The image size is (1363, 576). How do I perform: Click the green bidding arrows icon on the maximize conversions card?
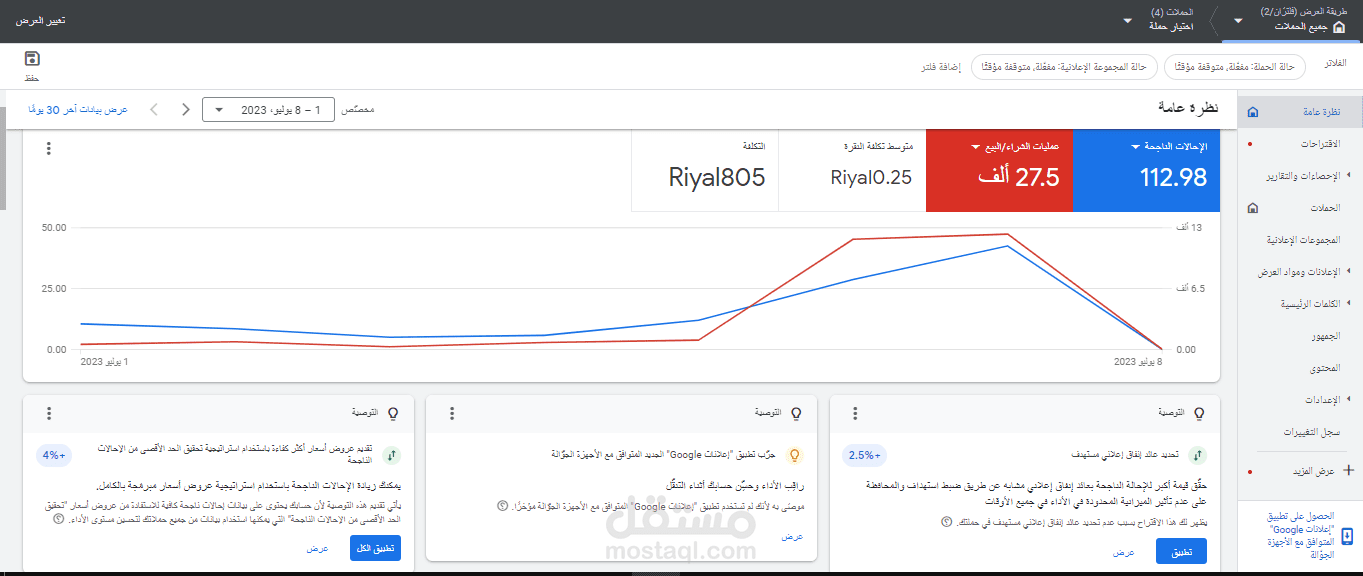[392, 455]
